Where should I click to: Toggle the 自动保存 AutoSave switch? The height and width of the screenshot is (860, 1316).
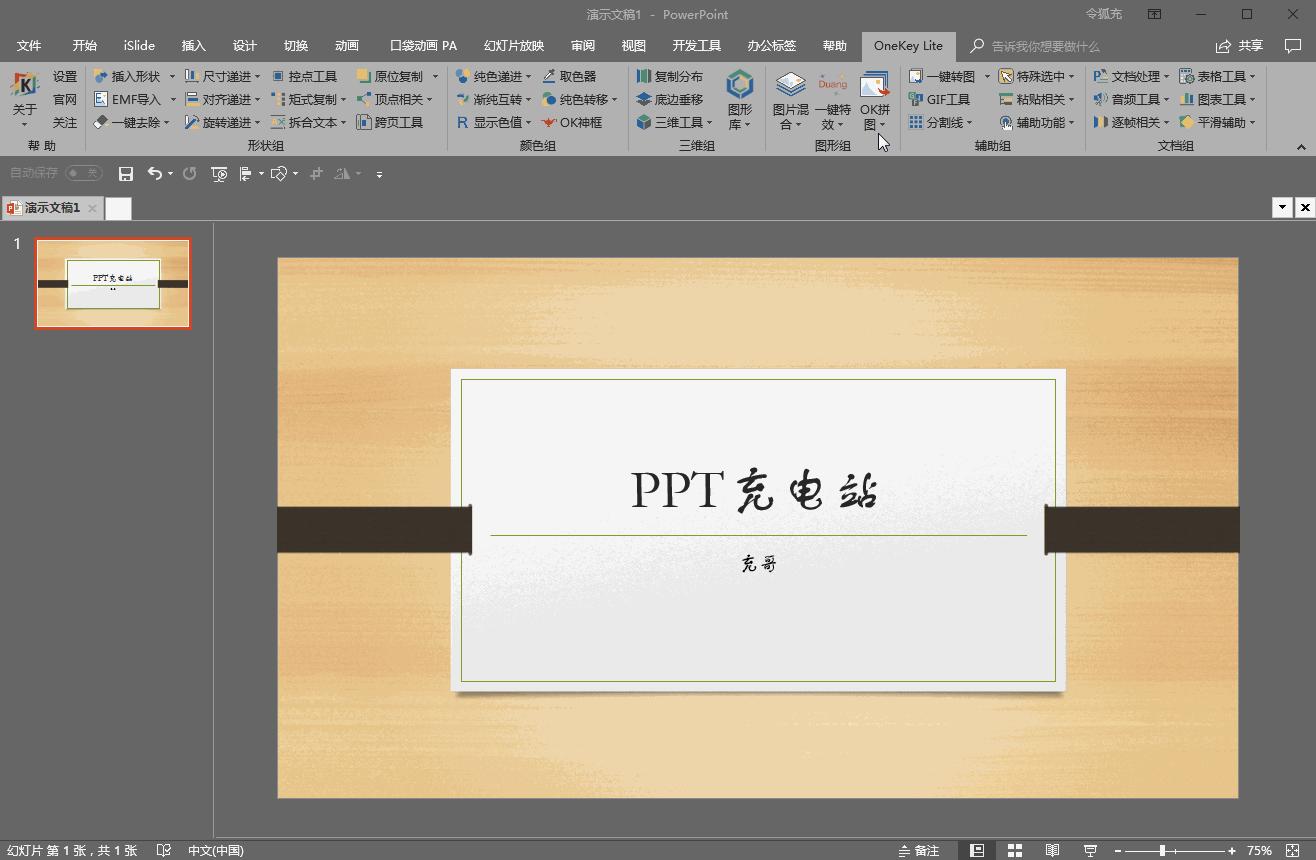click(83, 173)
